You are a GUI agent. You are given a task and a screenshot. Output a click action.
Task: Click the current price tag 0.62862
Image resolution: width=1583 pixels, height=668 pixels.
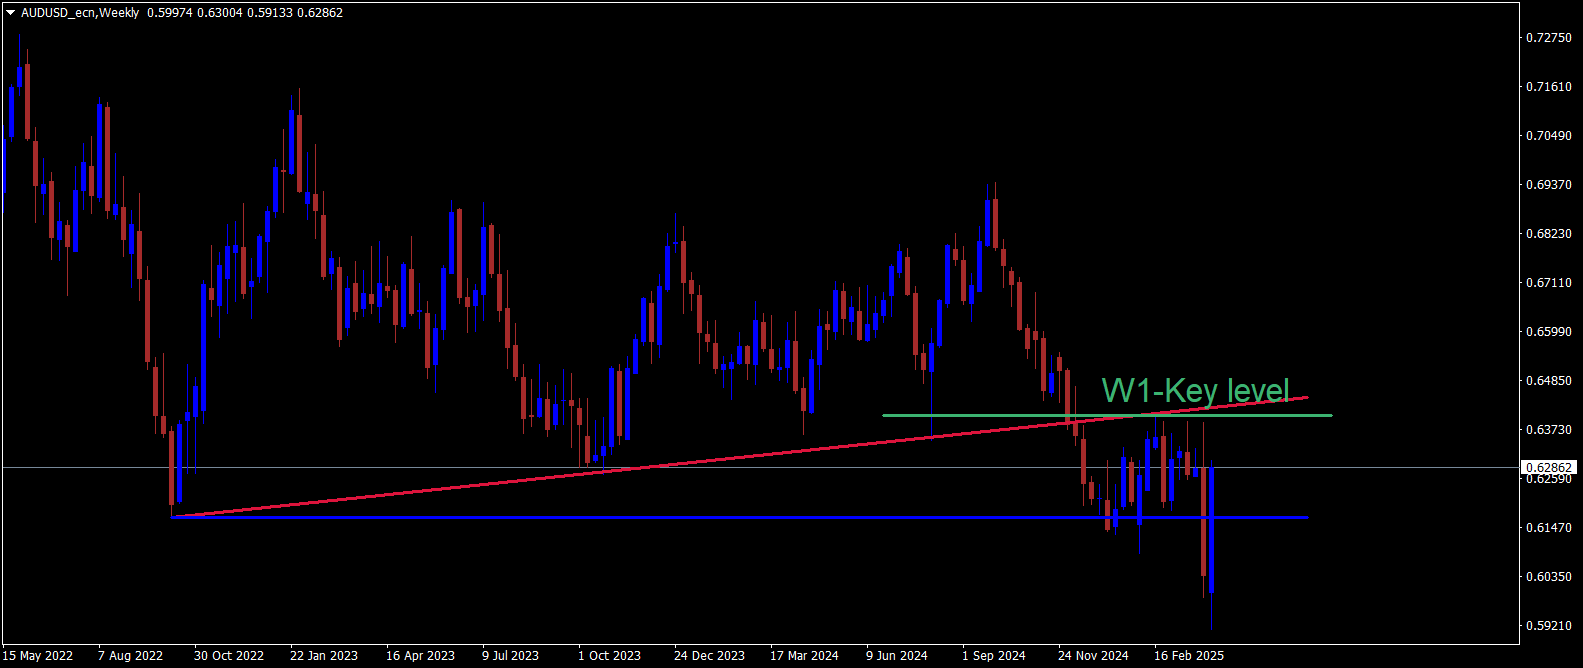pos(1548,467)
